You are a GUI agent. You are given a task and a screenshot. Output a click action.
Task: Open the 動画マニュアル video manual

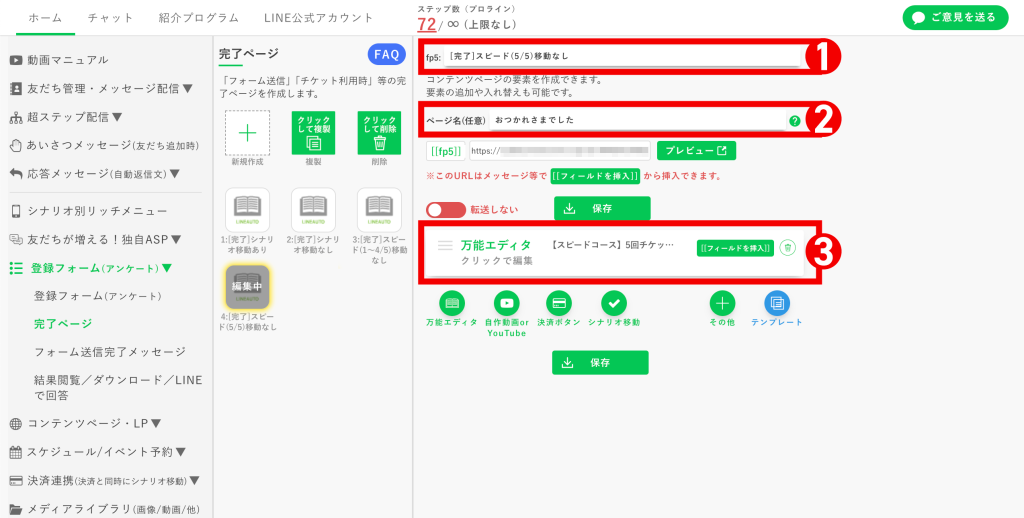pos(59,60)
